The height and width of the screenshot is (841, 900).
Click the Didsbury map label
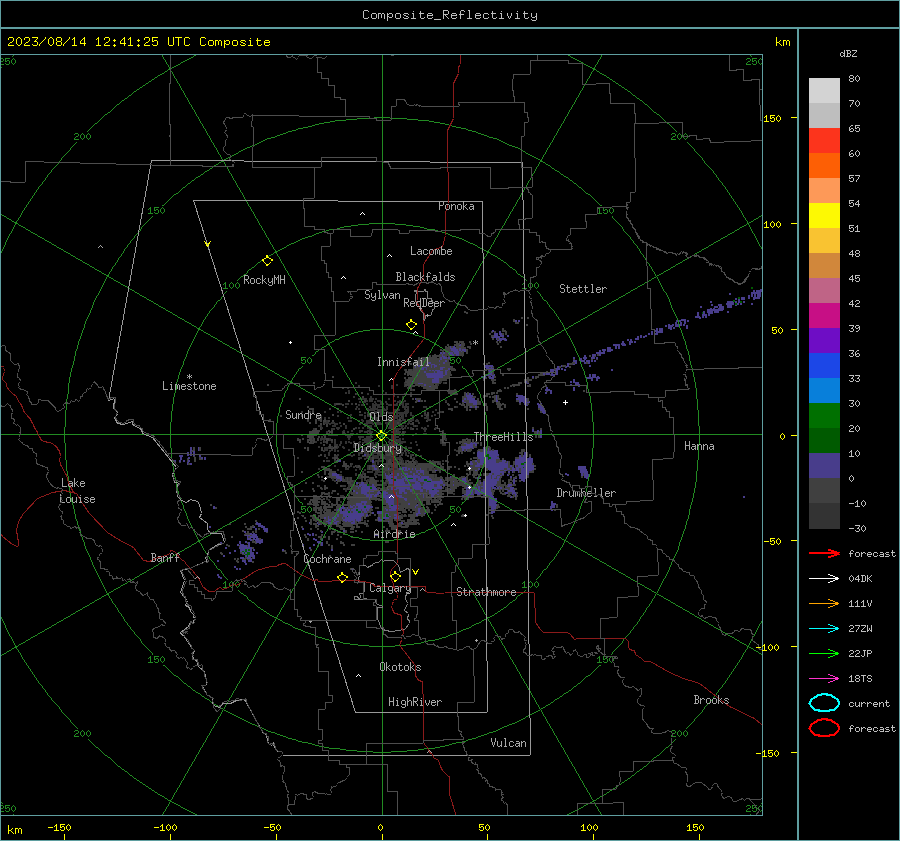click(x=378, y=448)
